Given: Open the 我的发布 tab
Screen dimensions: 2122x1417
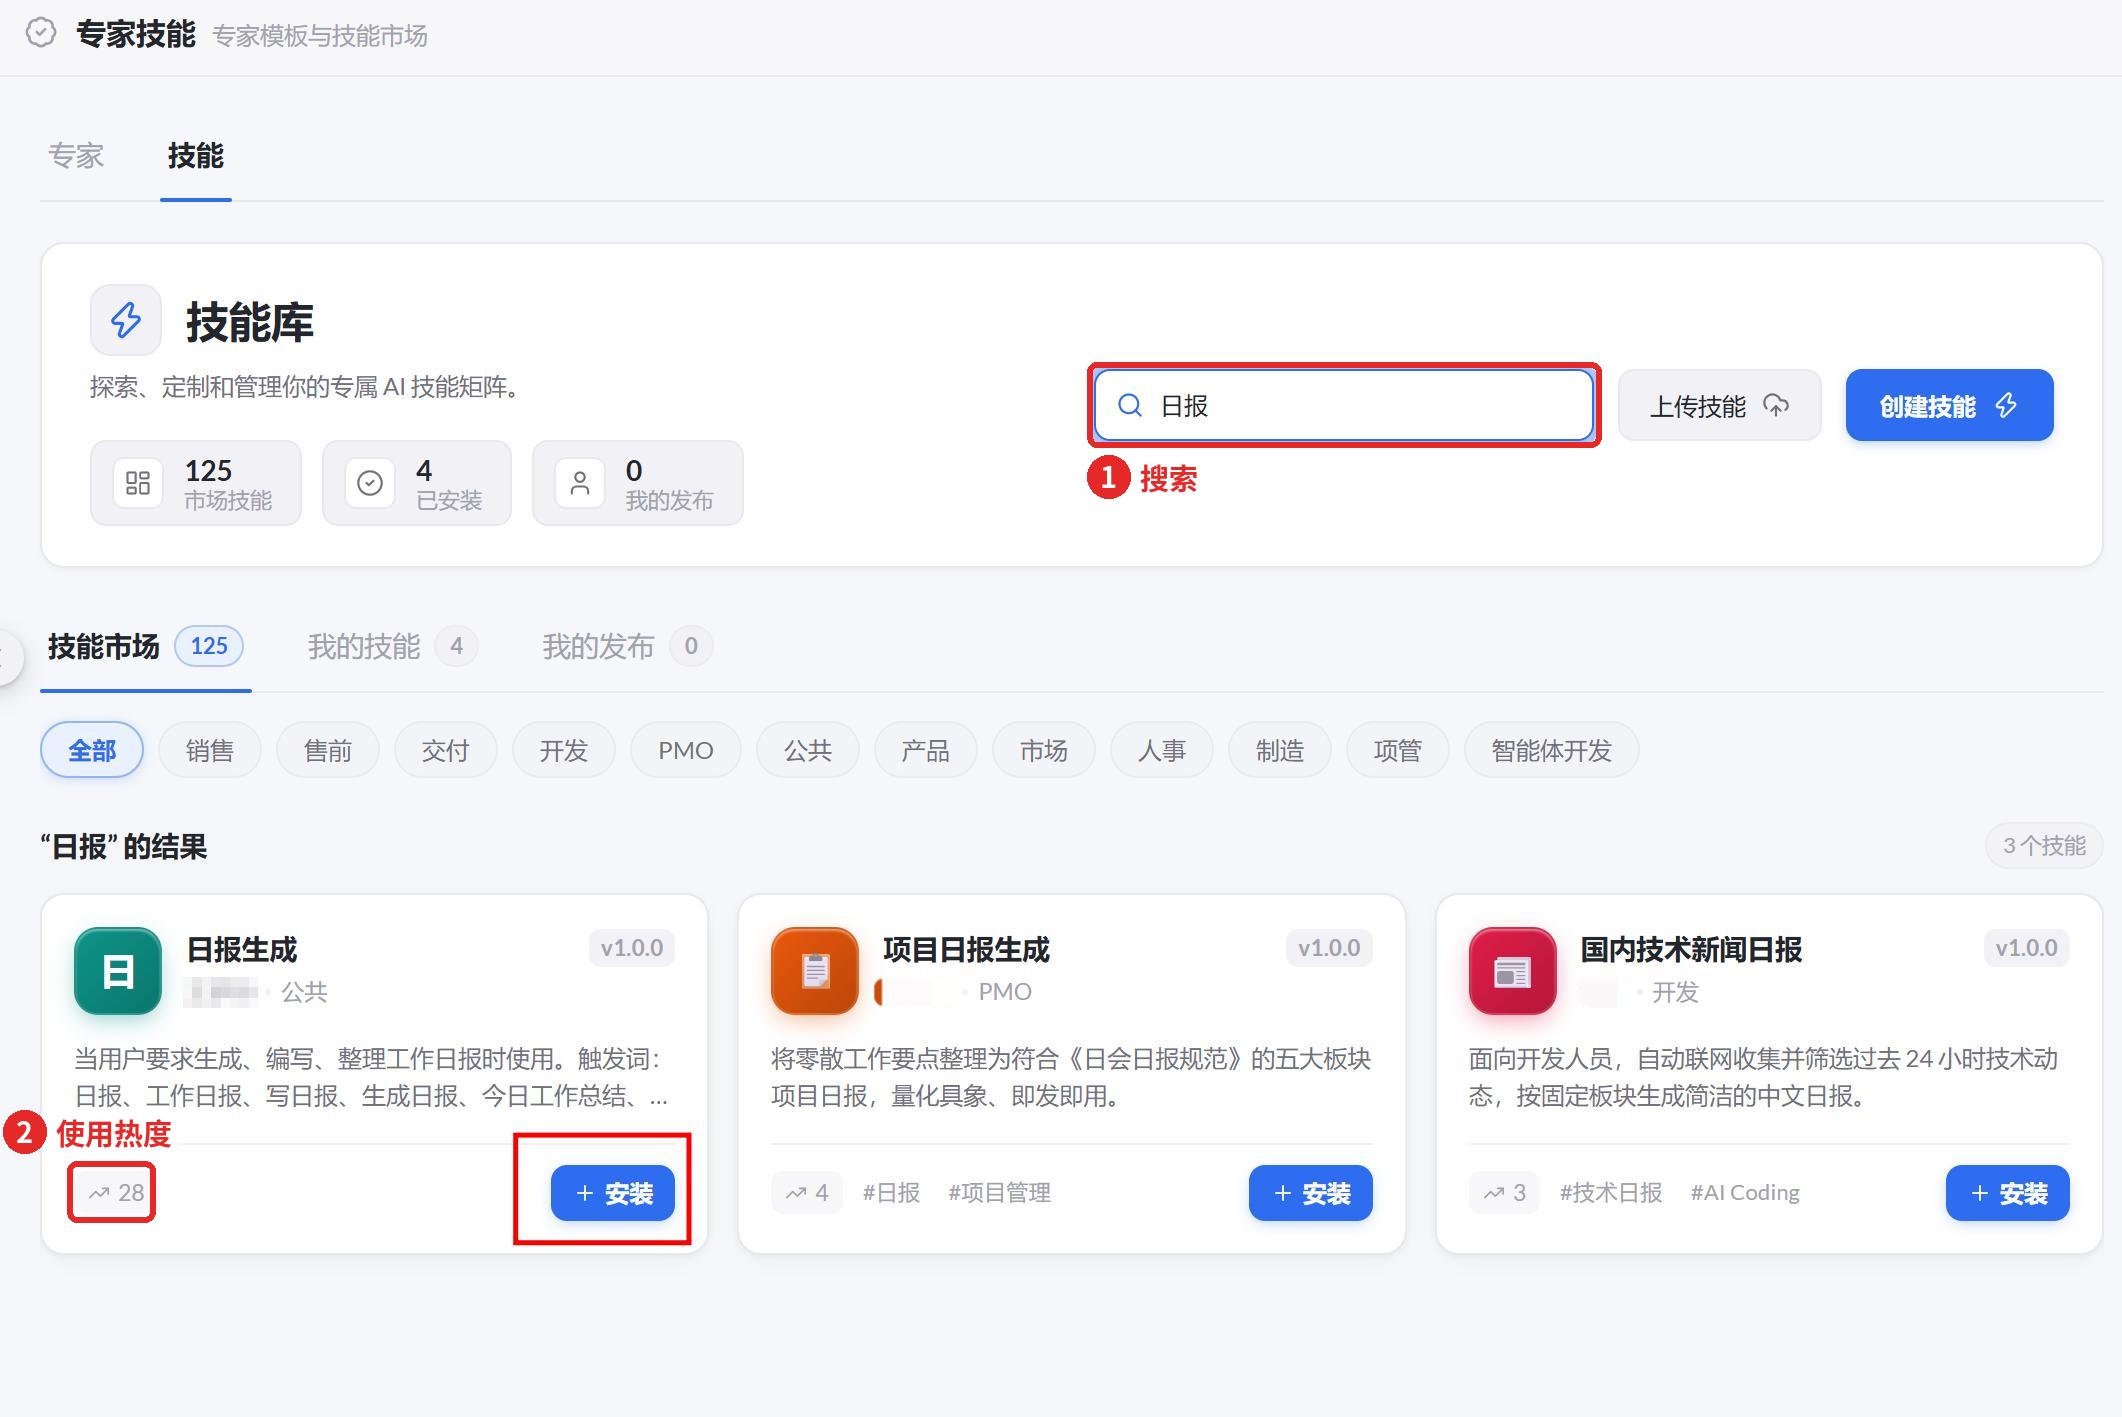Looking at the screenshot, I should [627, 647].
